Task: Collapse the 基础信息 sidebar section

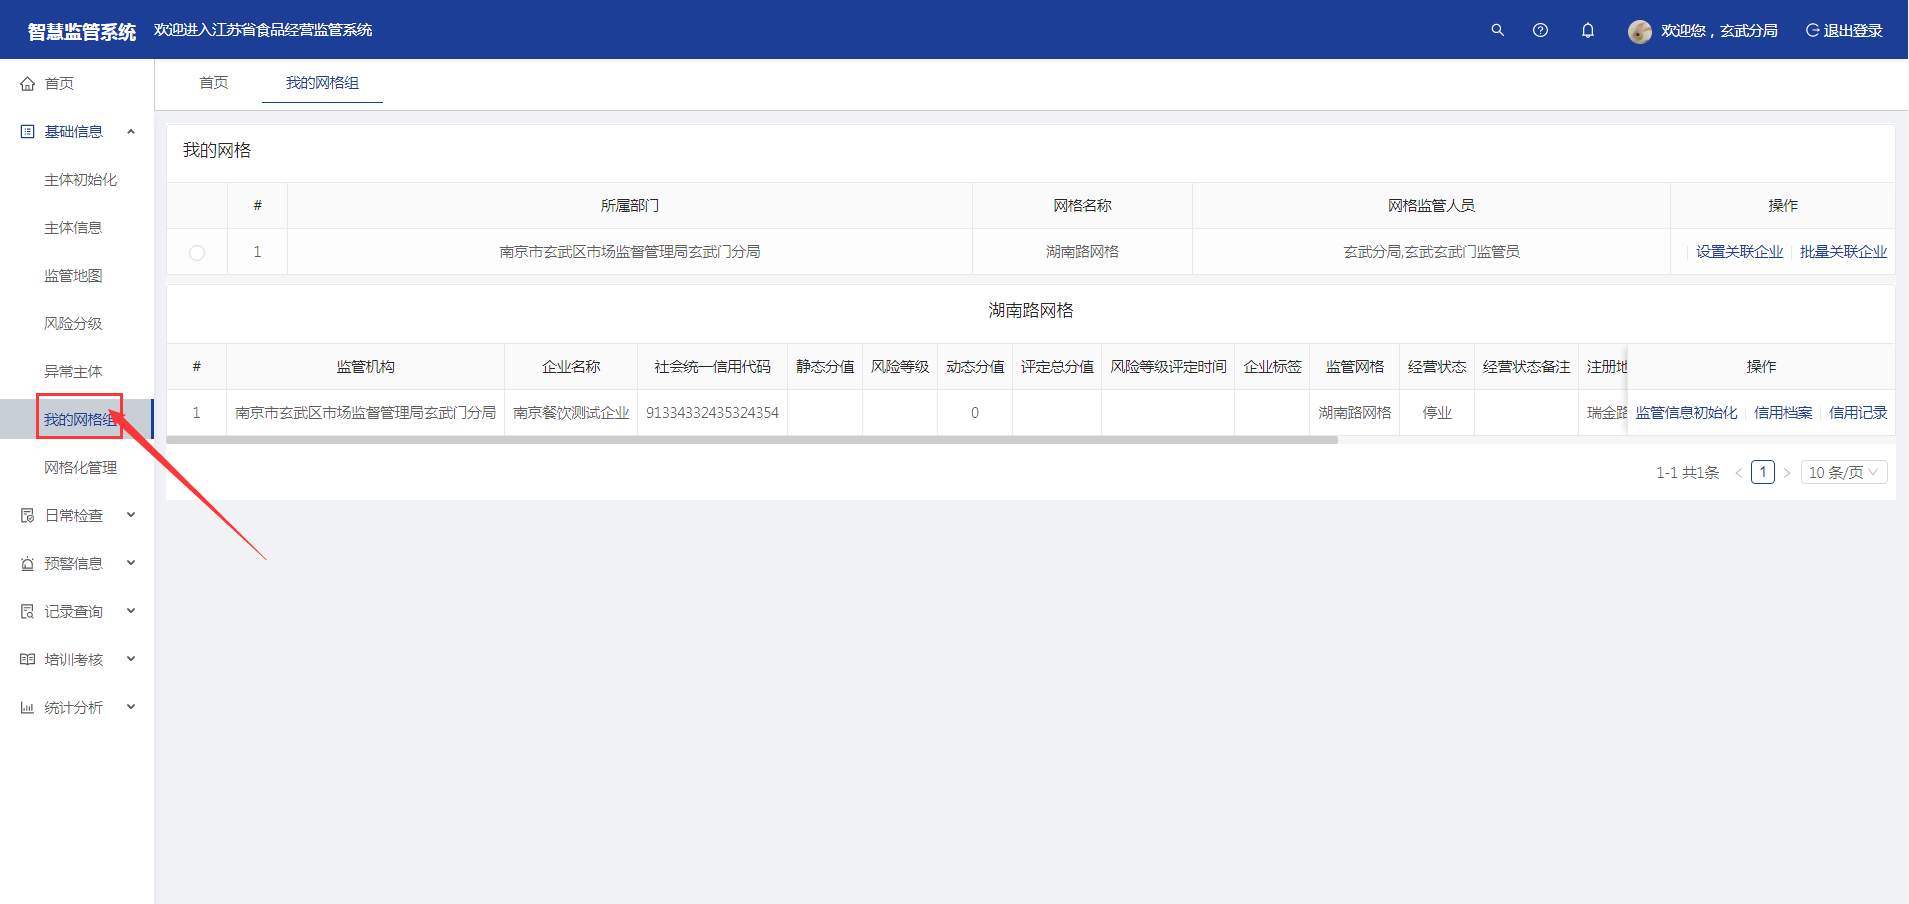Action: (x=130, y=132)
